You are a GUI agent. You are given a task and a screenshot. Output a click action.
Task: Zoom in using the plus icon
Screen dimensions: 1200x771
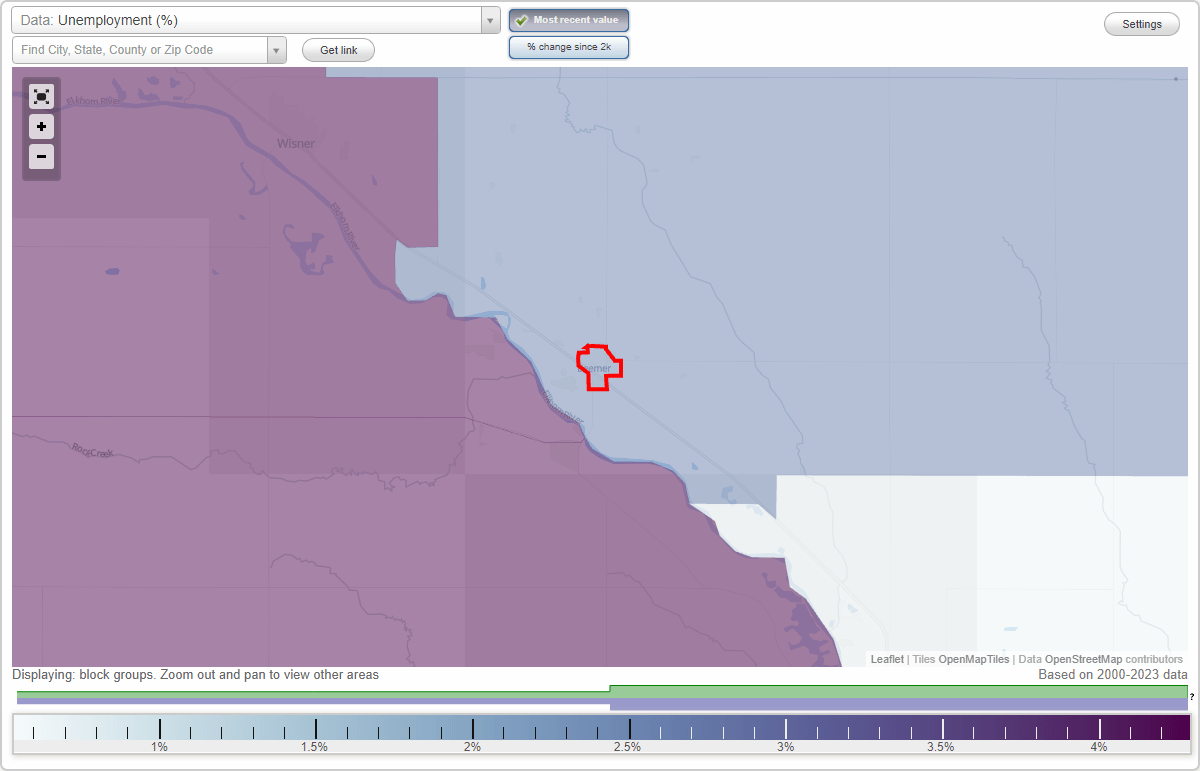pyautogui.click(x=41, y=127)
